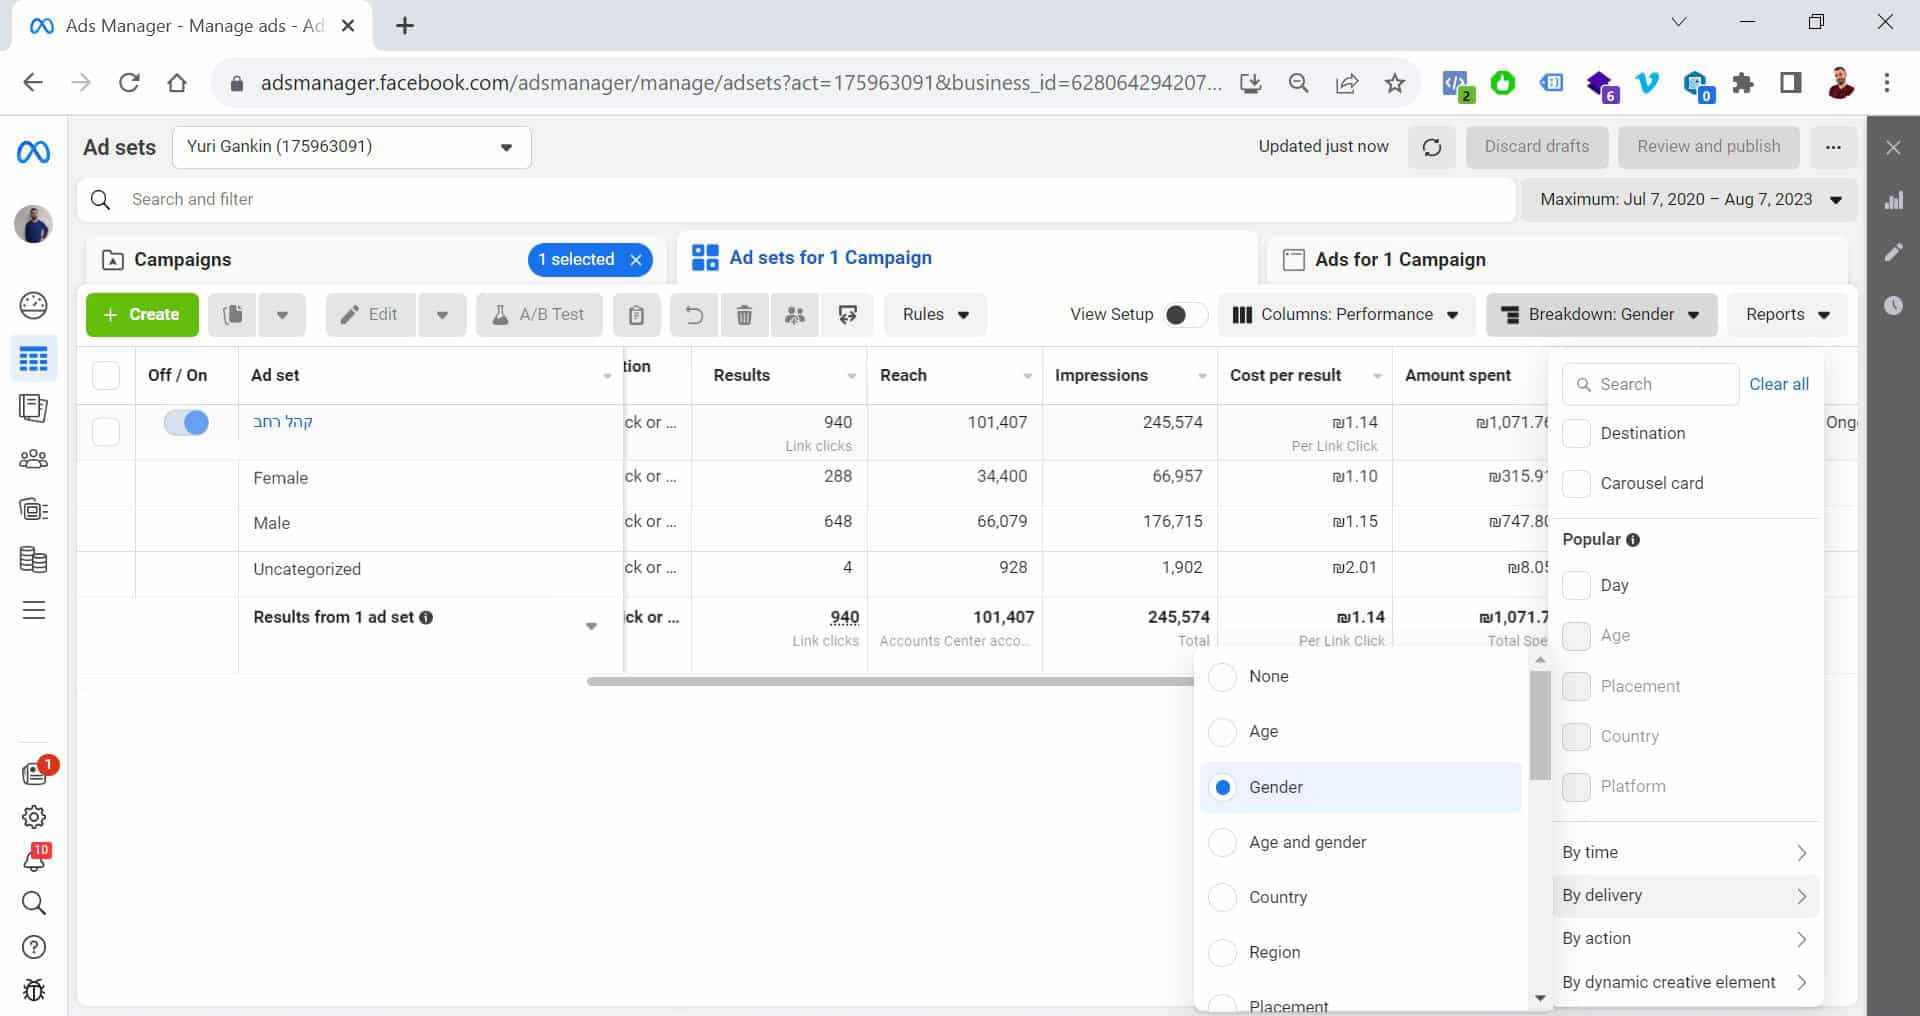Check the Destination breakdown checkbox

[1576, 433]
